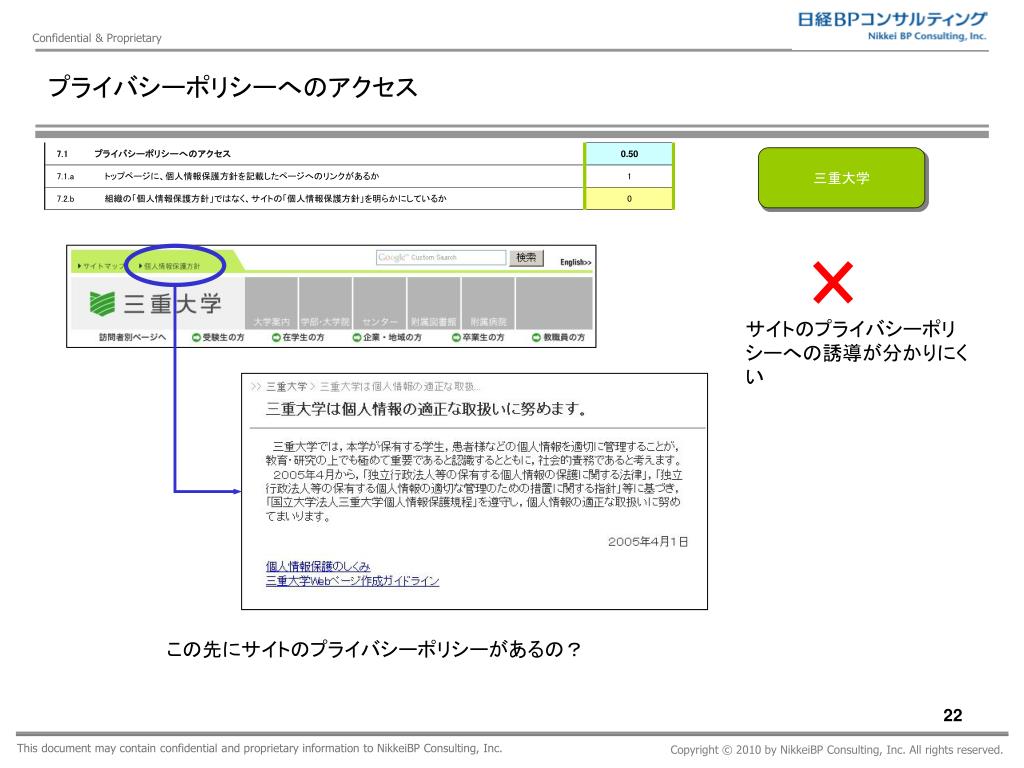Click the 検索 search button
The height and width of the screenshot is (768, 1024).
[526, 257]
